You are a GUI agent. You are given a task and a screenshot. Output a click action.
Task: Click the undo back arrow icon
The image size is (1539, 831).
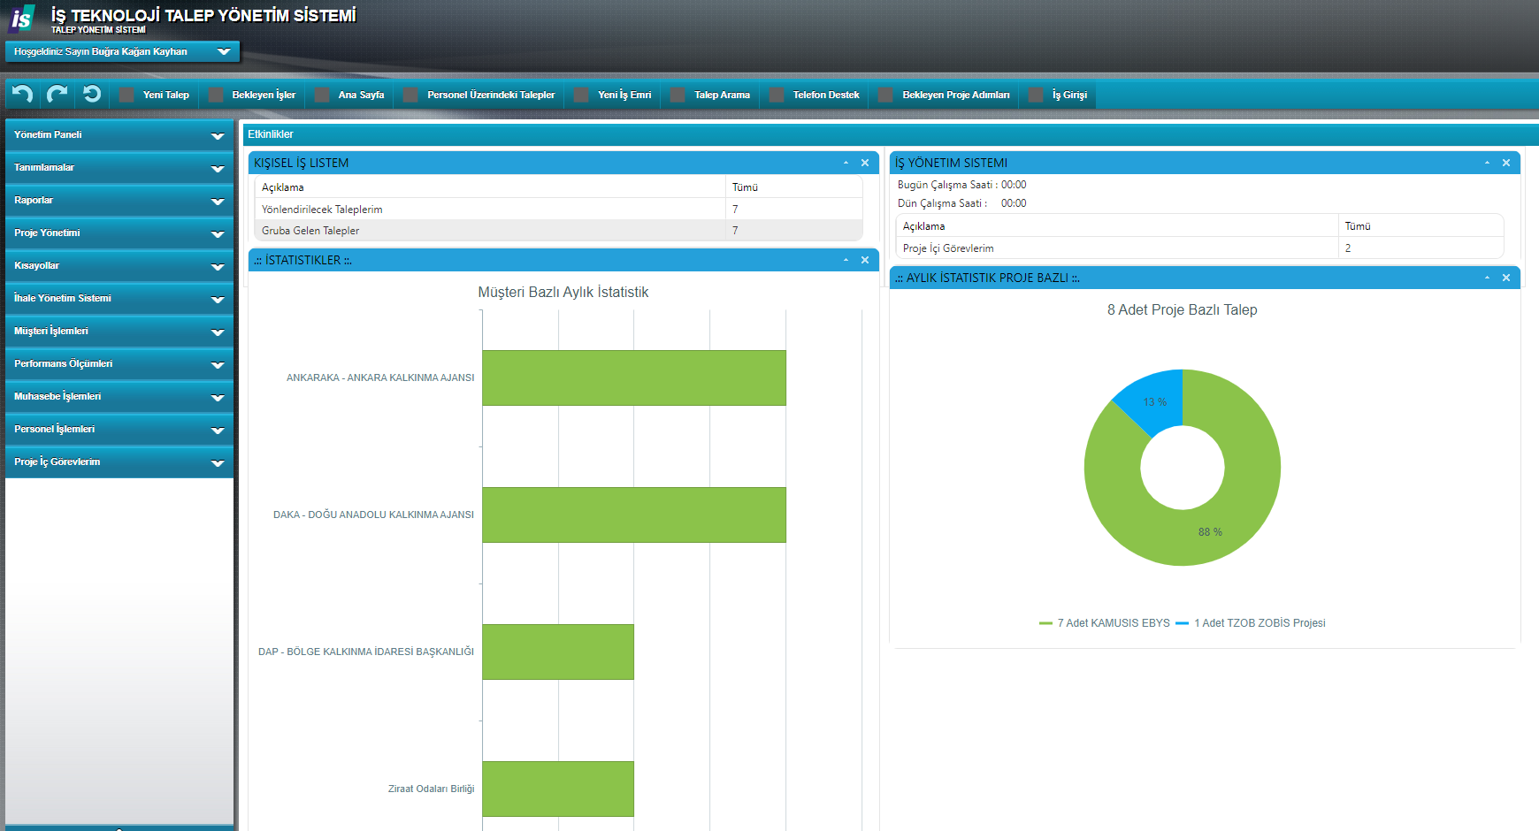(x=22, y=94)
